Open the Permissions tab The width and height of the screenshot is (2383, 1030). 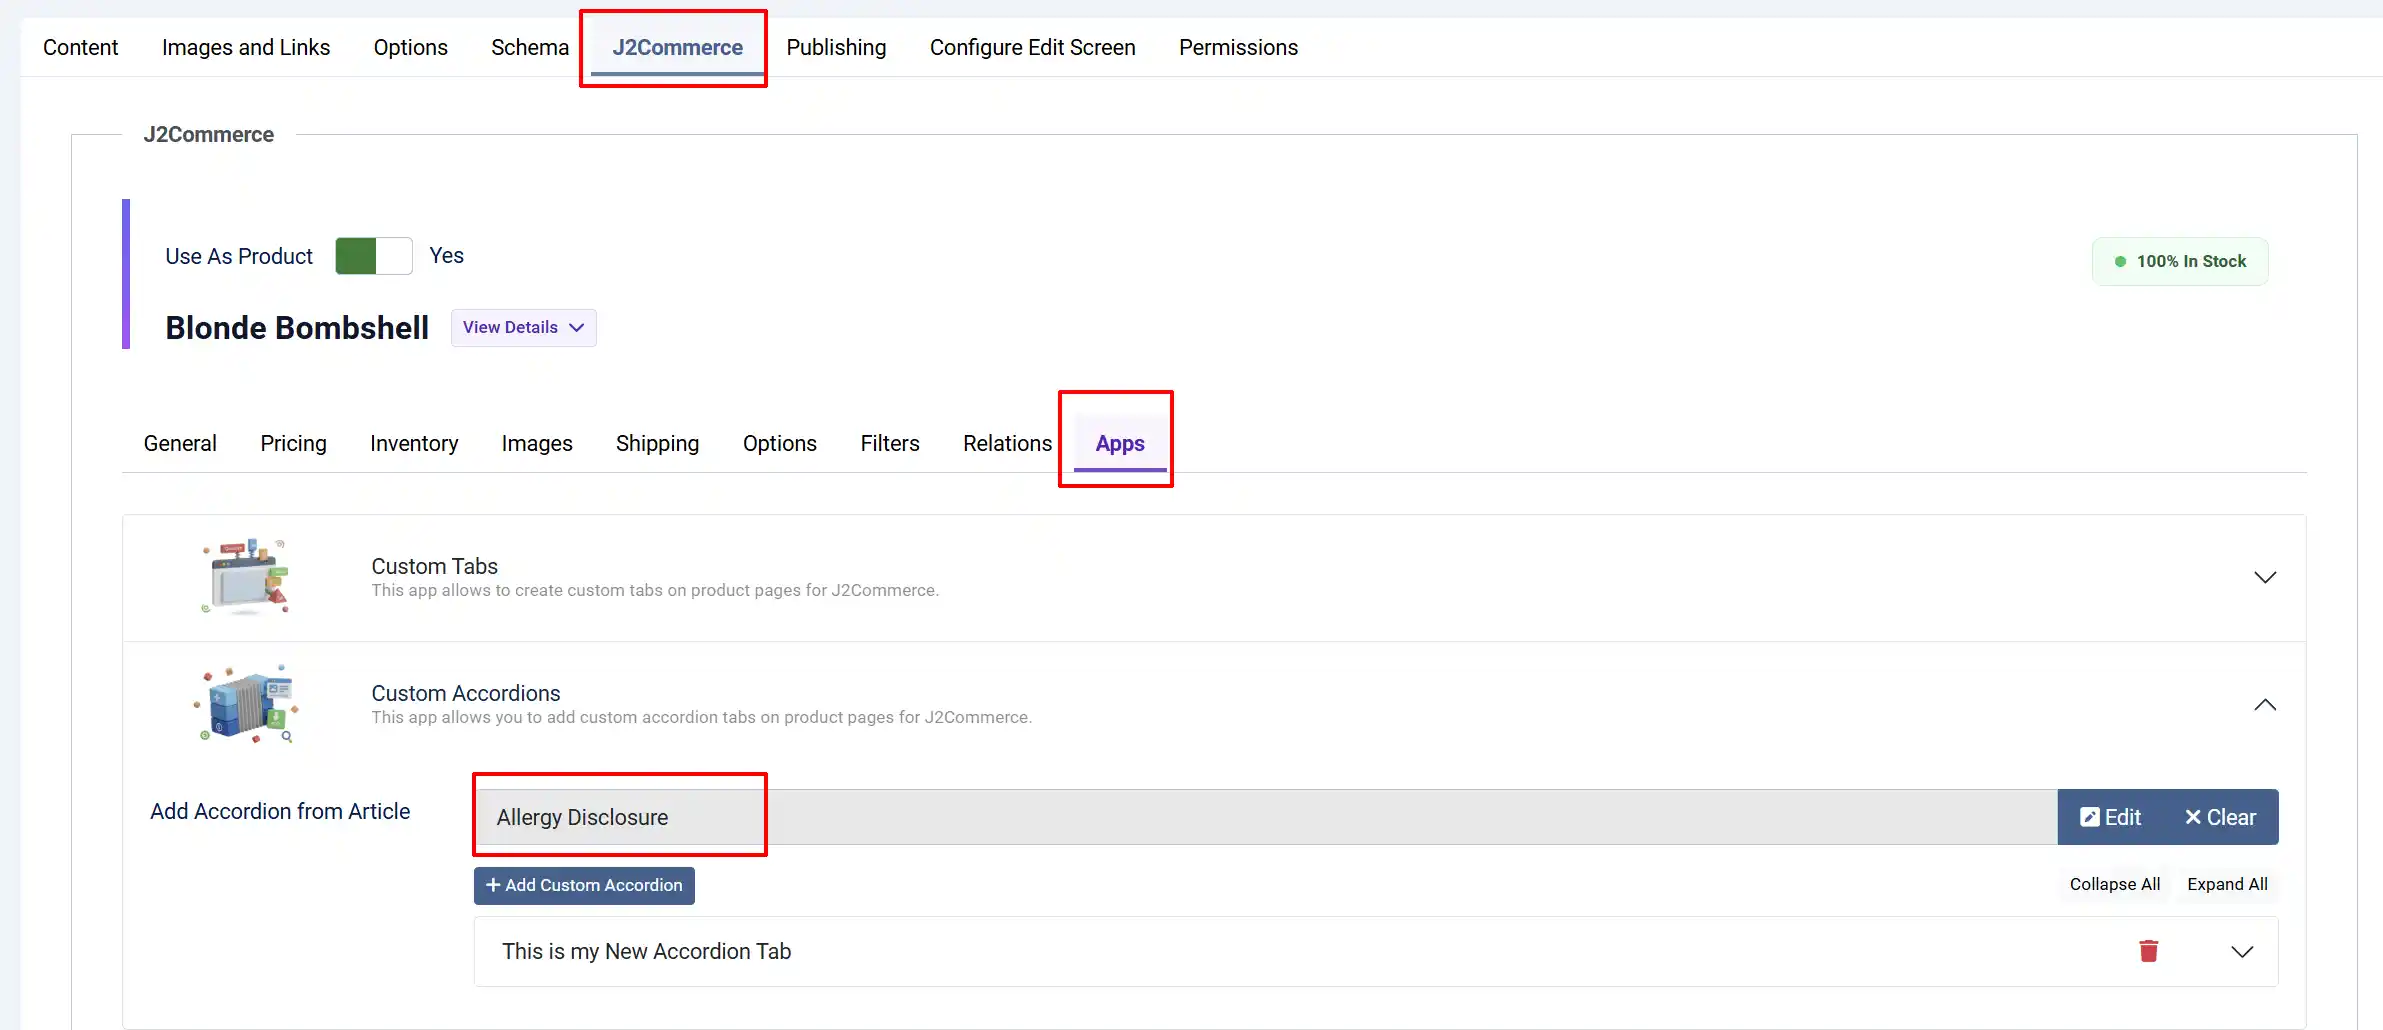[x=1238, y=47]
